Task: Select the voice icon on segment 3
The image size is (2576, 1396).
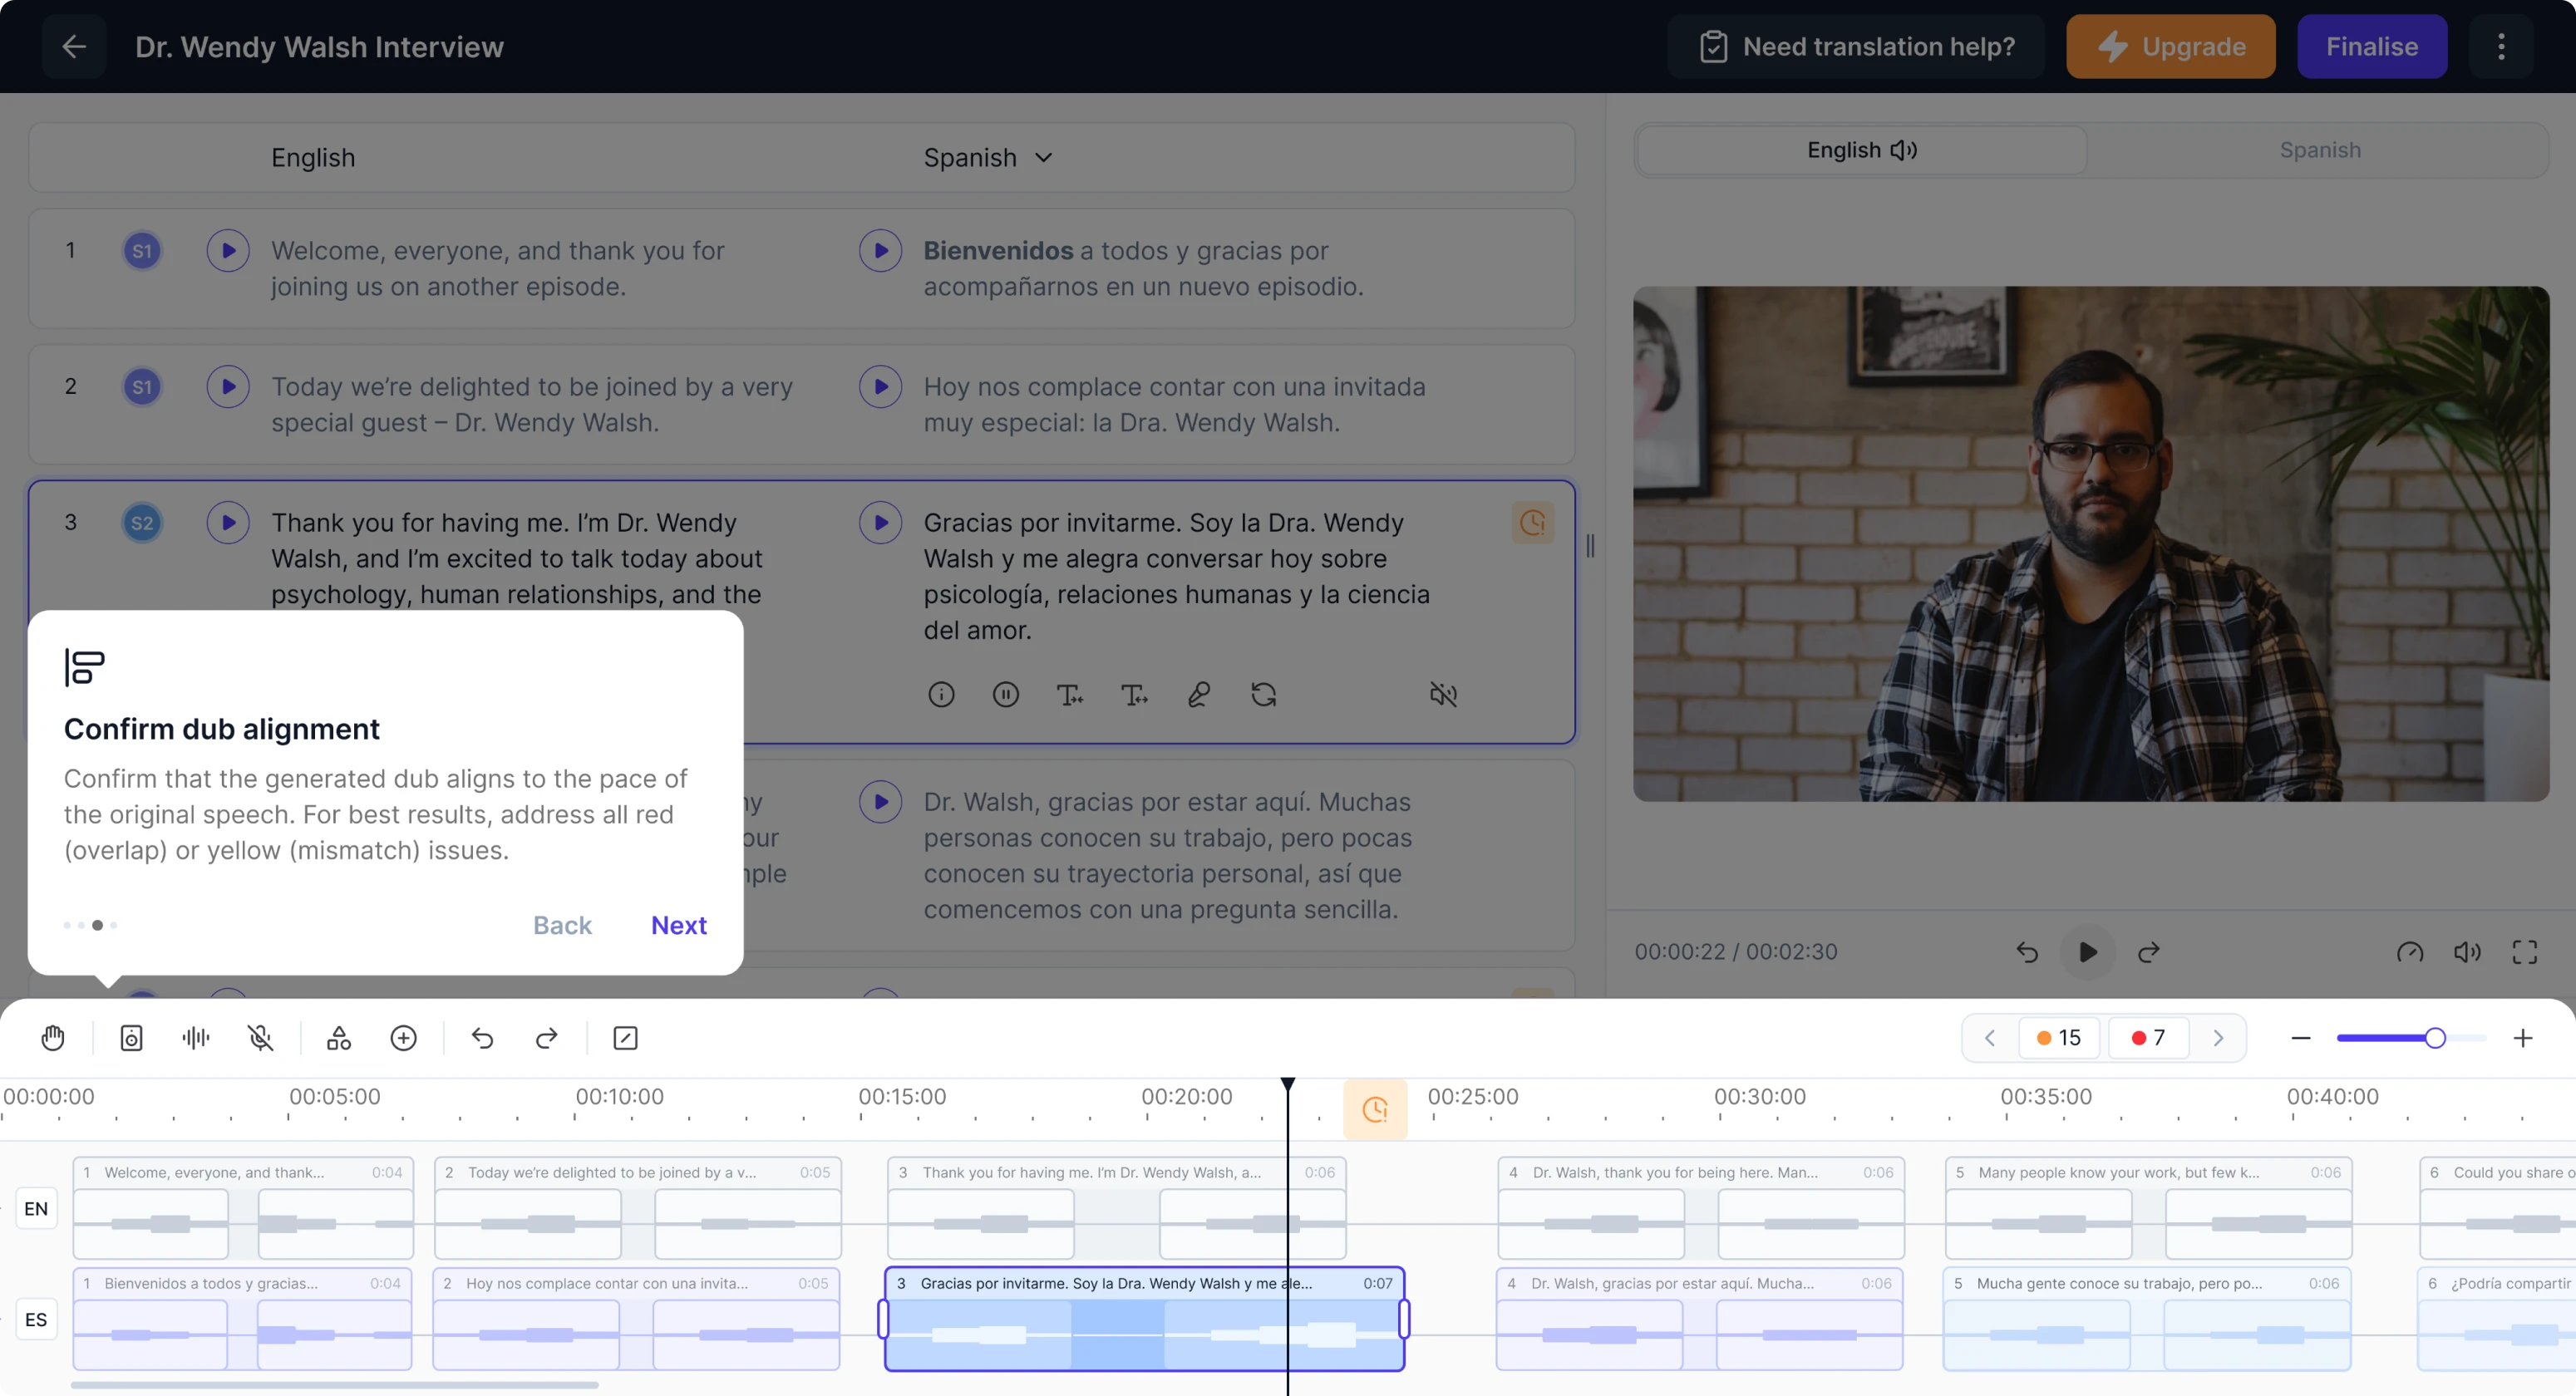Action: (x=1198, y=694)
